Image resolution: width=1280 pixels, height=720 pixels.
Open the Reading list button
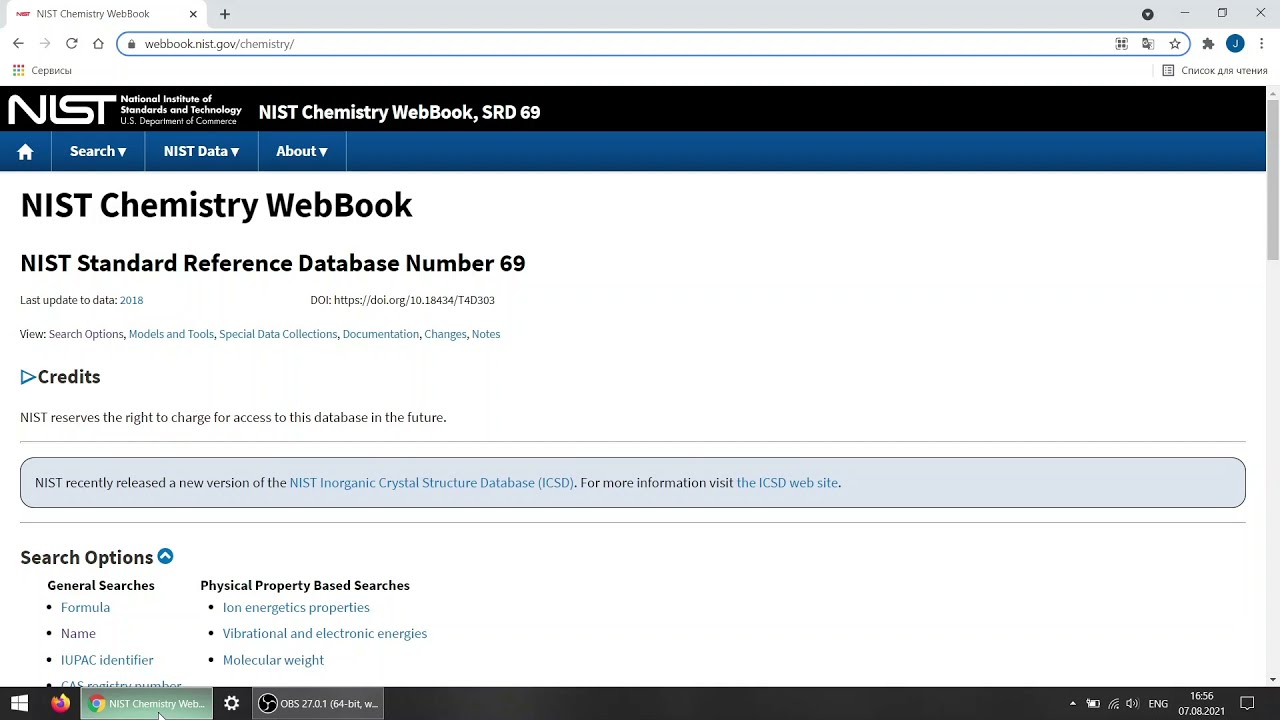tap(1214, 71)
